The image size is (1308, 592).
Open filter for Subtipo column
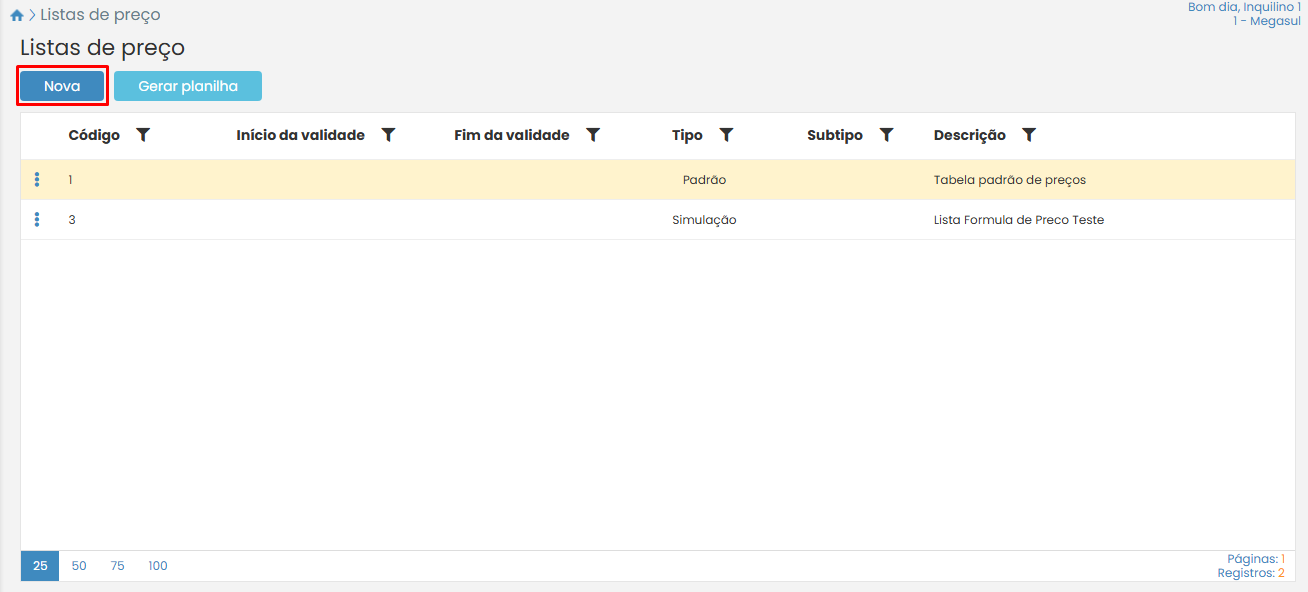point(886,135)
